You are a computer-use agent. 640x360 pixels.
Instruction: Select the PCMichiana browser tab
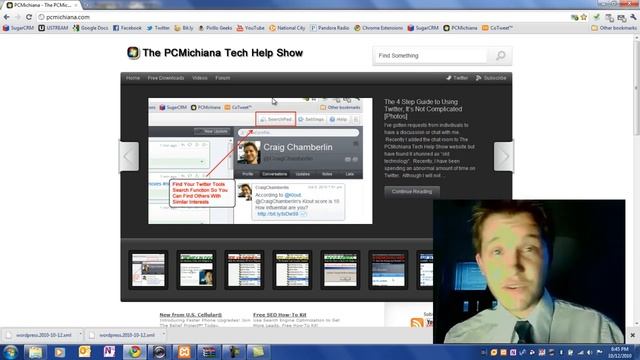click(42, 5)
